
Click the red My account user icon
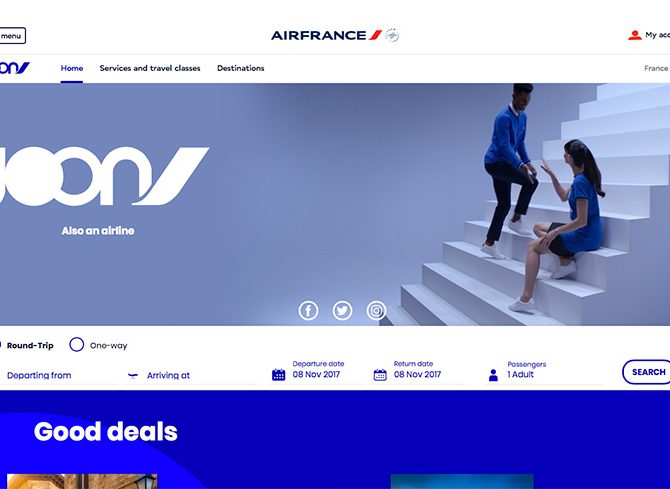click(635, 35)
